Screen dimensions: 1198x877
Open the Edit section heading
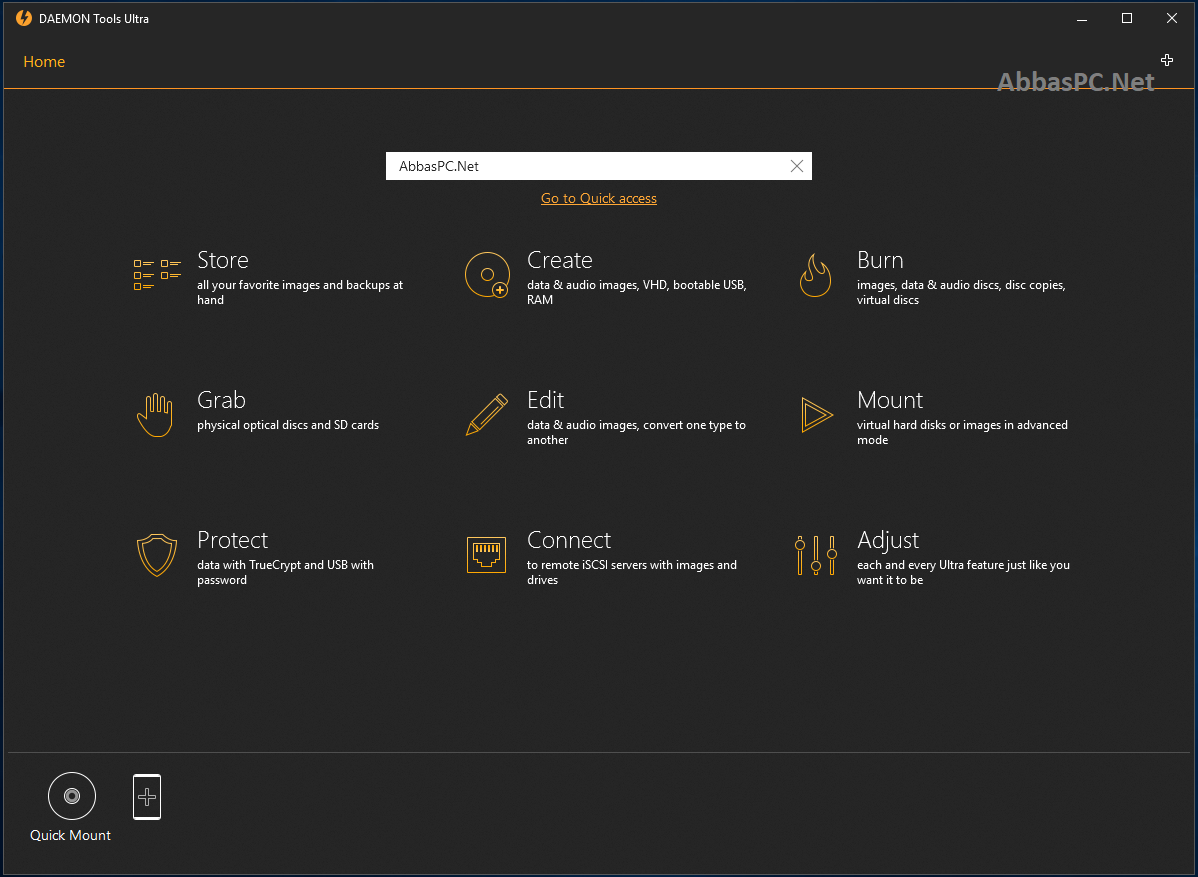(546, 400)
